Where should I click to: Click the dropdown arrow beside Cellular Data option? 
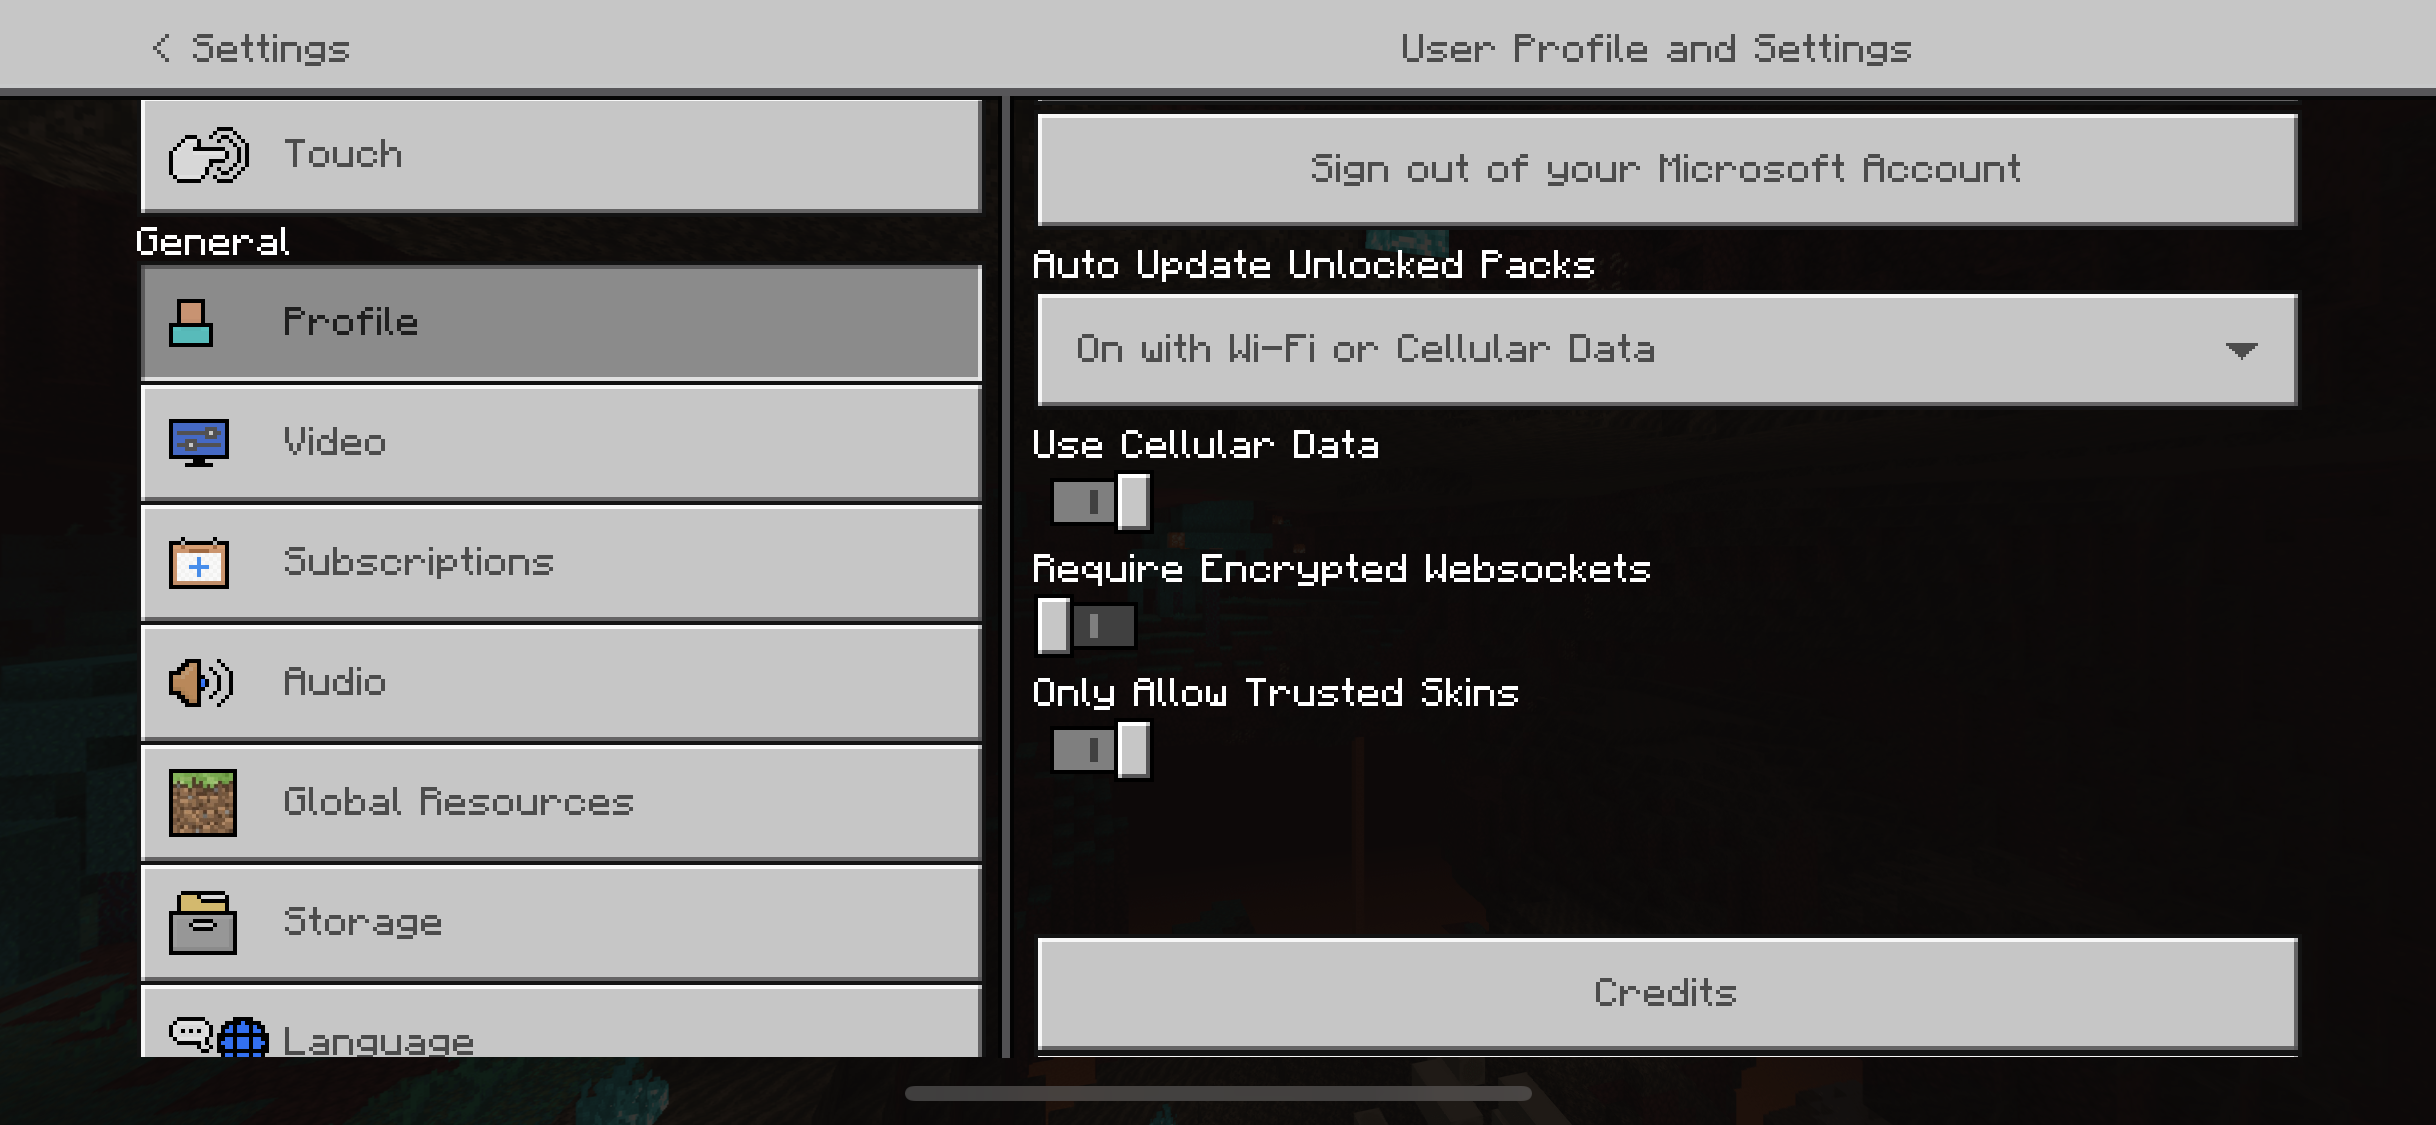click(x=2241, y=350)
